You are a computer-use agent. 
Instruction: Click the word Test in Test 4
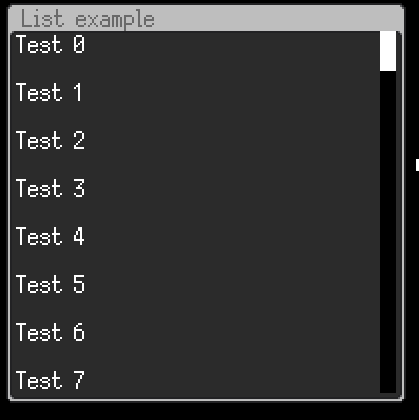point(39,236)
